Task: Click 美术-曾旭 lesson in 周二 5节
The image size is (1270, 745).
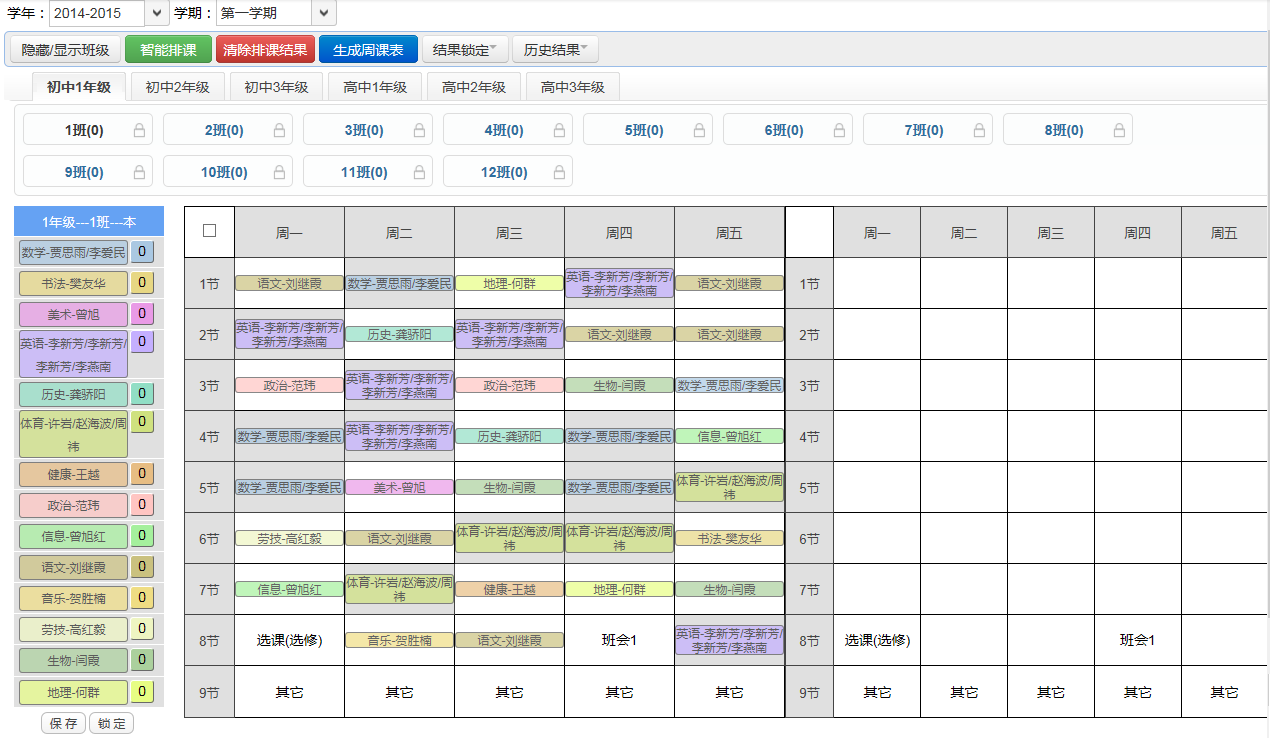Action: click(399, 487)
